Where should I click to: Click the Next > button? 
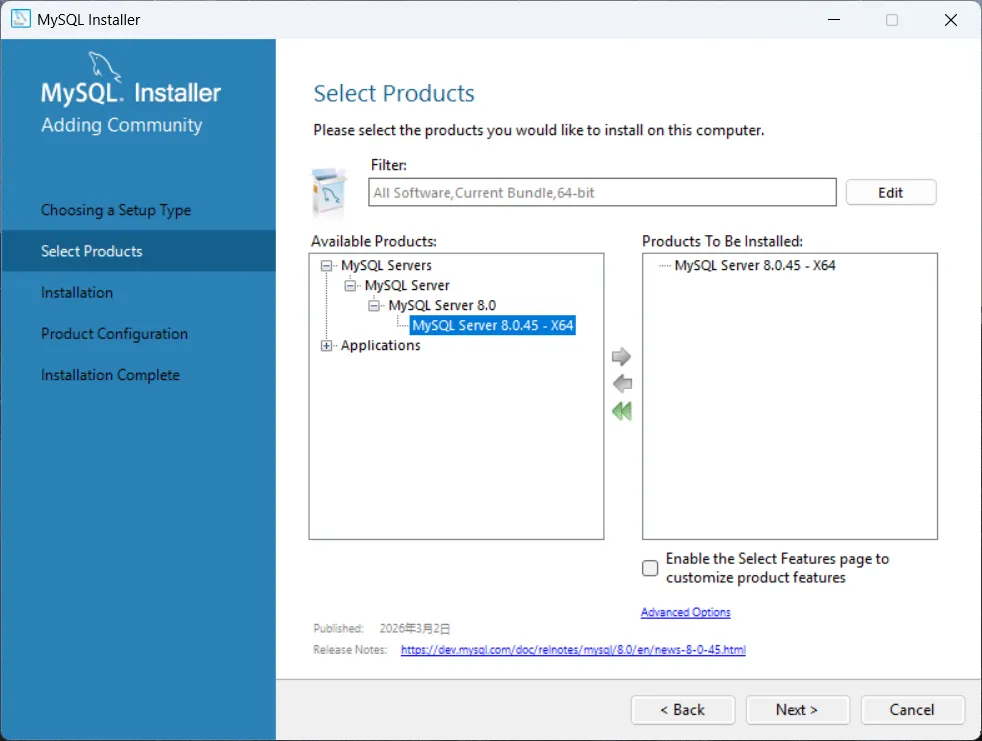(x=797, y=710)
